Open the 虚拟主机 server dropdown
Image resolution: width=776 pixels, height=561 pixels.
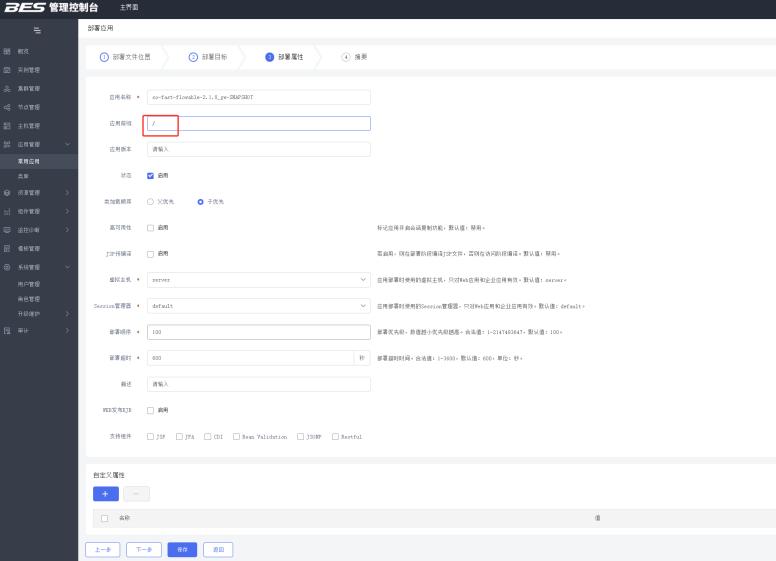click(x=258, y=280)
